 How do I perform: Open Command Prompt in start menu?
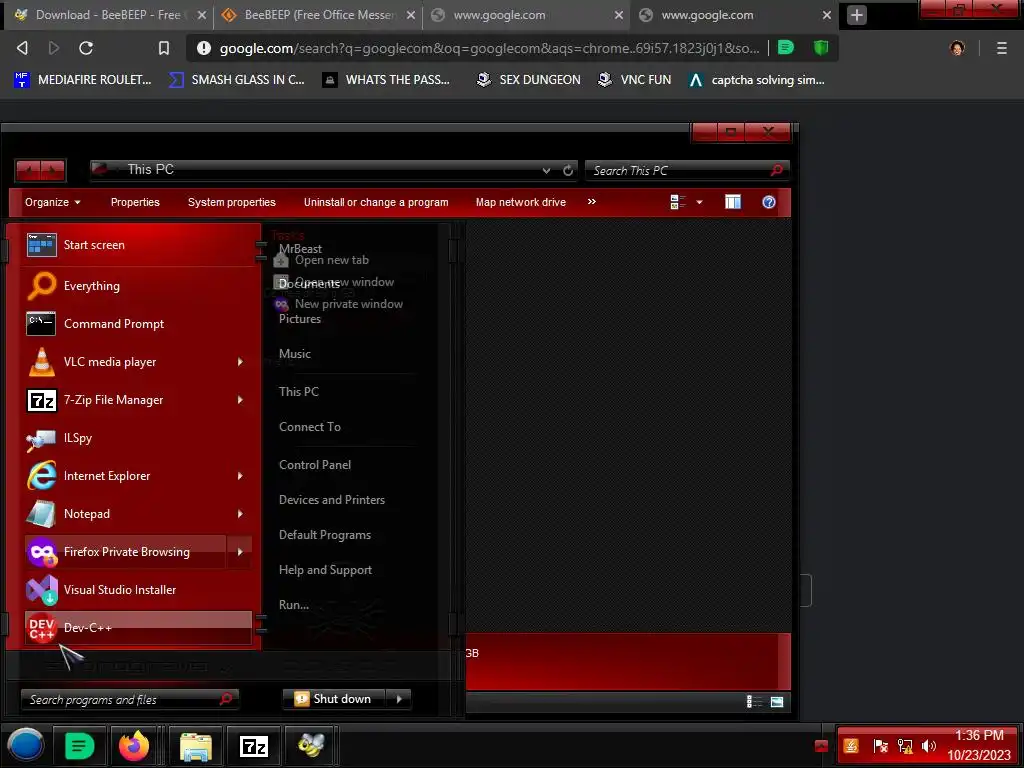(x=137, y=324)
